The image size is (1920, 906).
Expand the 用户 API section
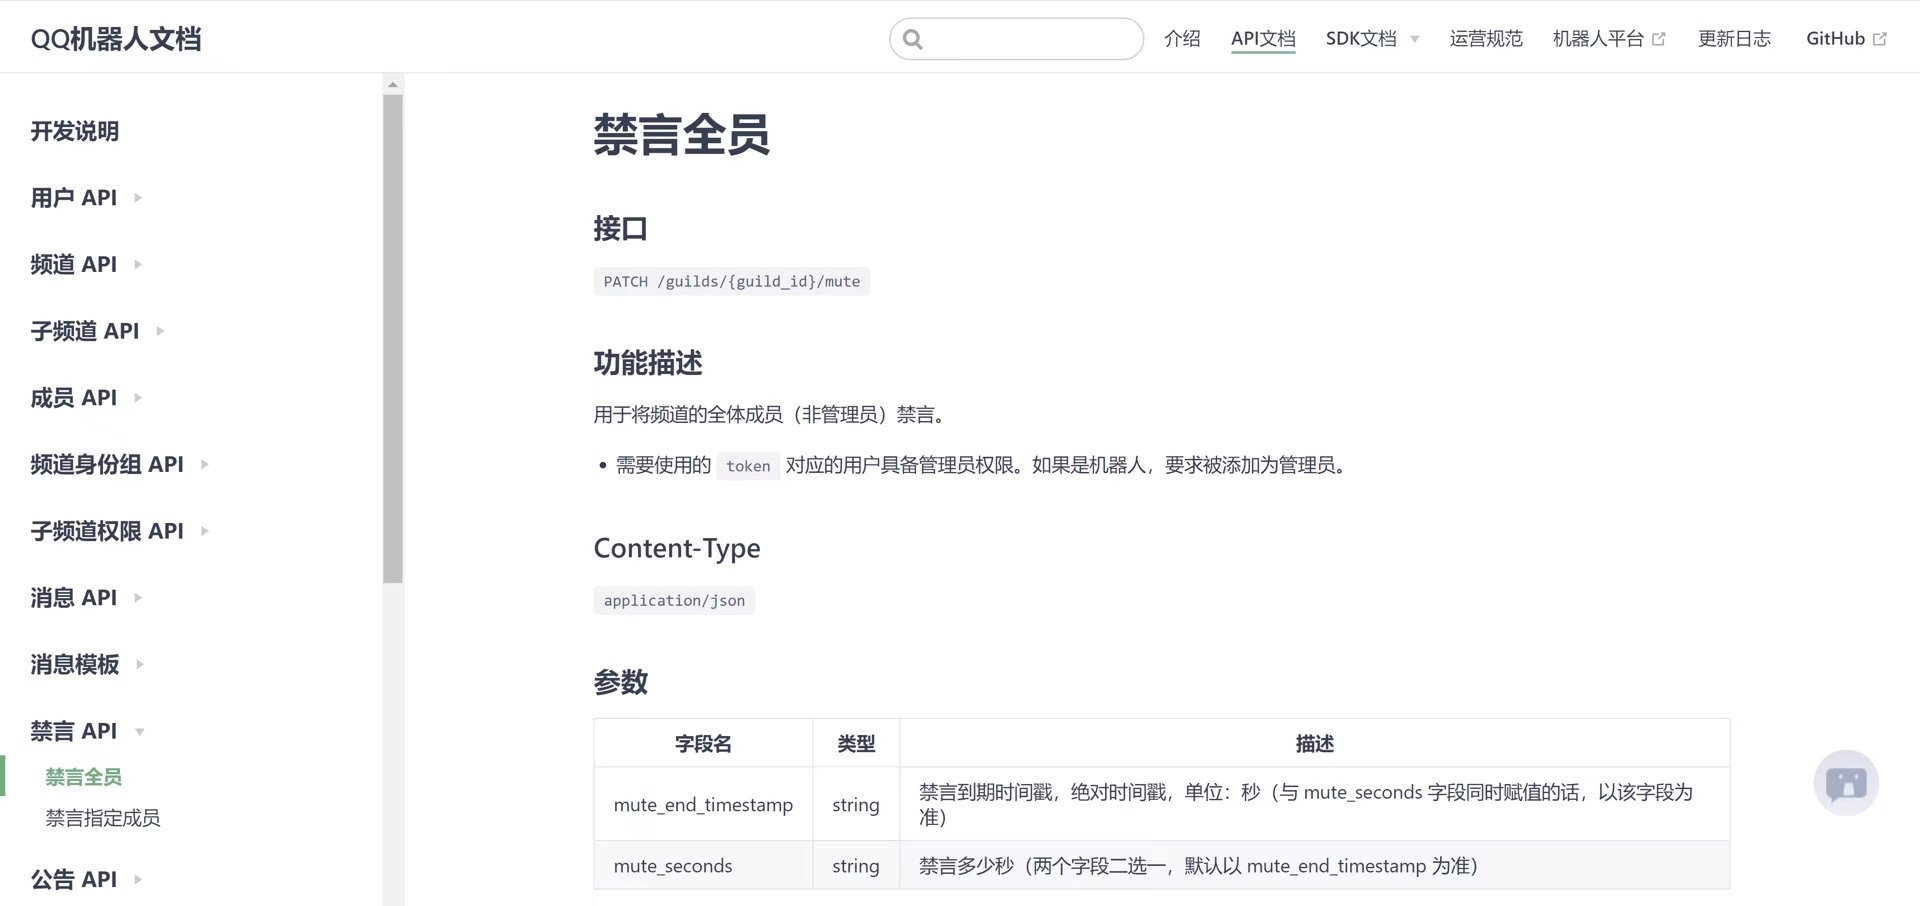[138, 198]
